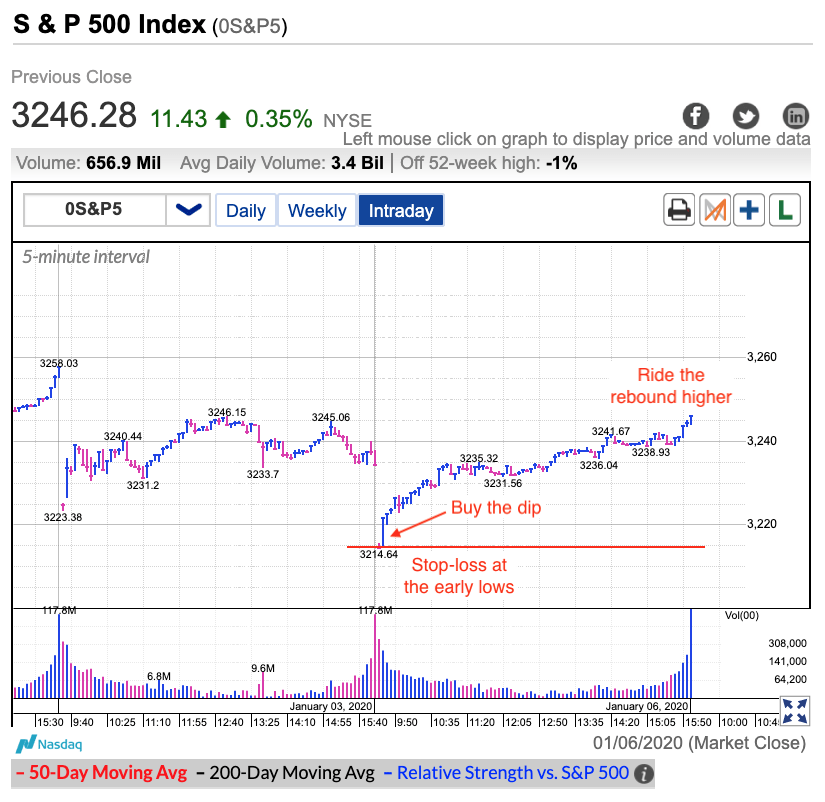Click the 64,200 volume axis label
This screenshot has width=825, height=802.
(790, 679)
